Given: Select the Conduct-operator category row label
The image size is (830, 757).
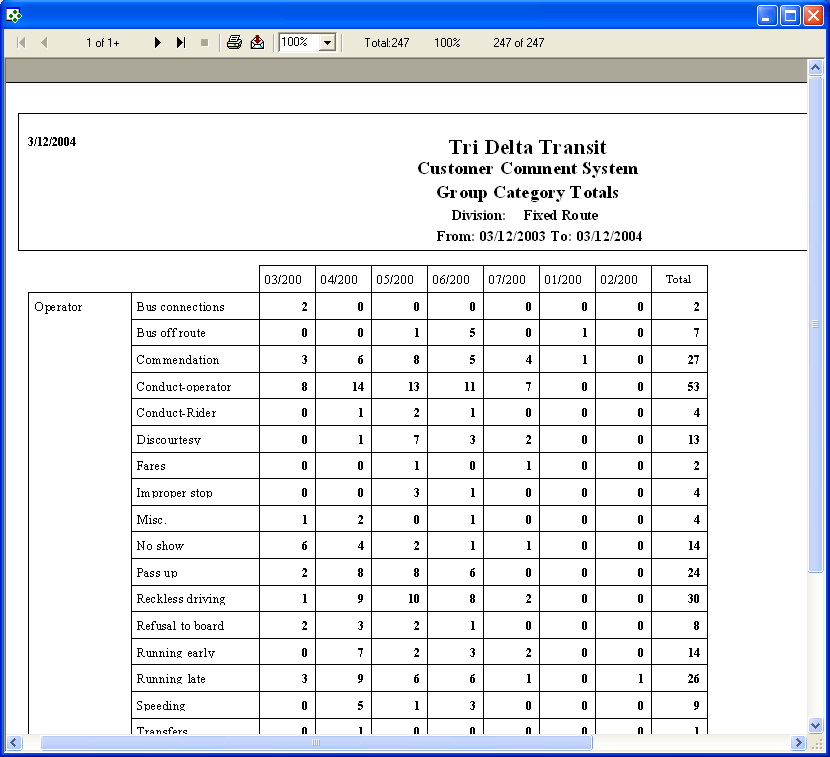Looking at the screenshot, I should pos(184,387).
